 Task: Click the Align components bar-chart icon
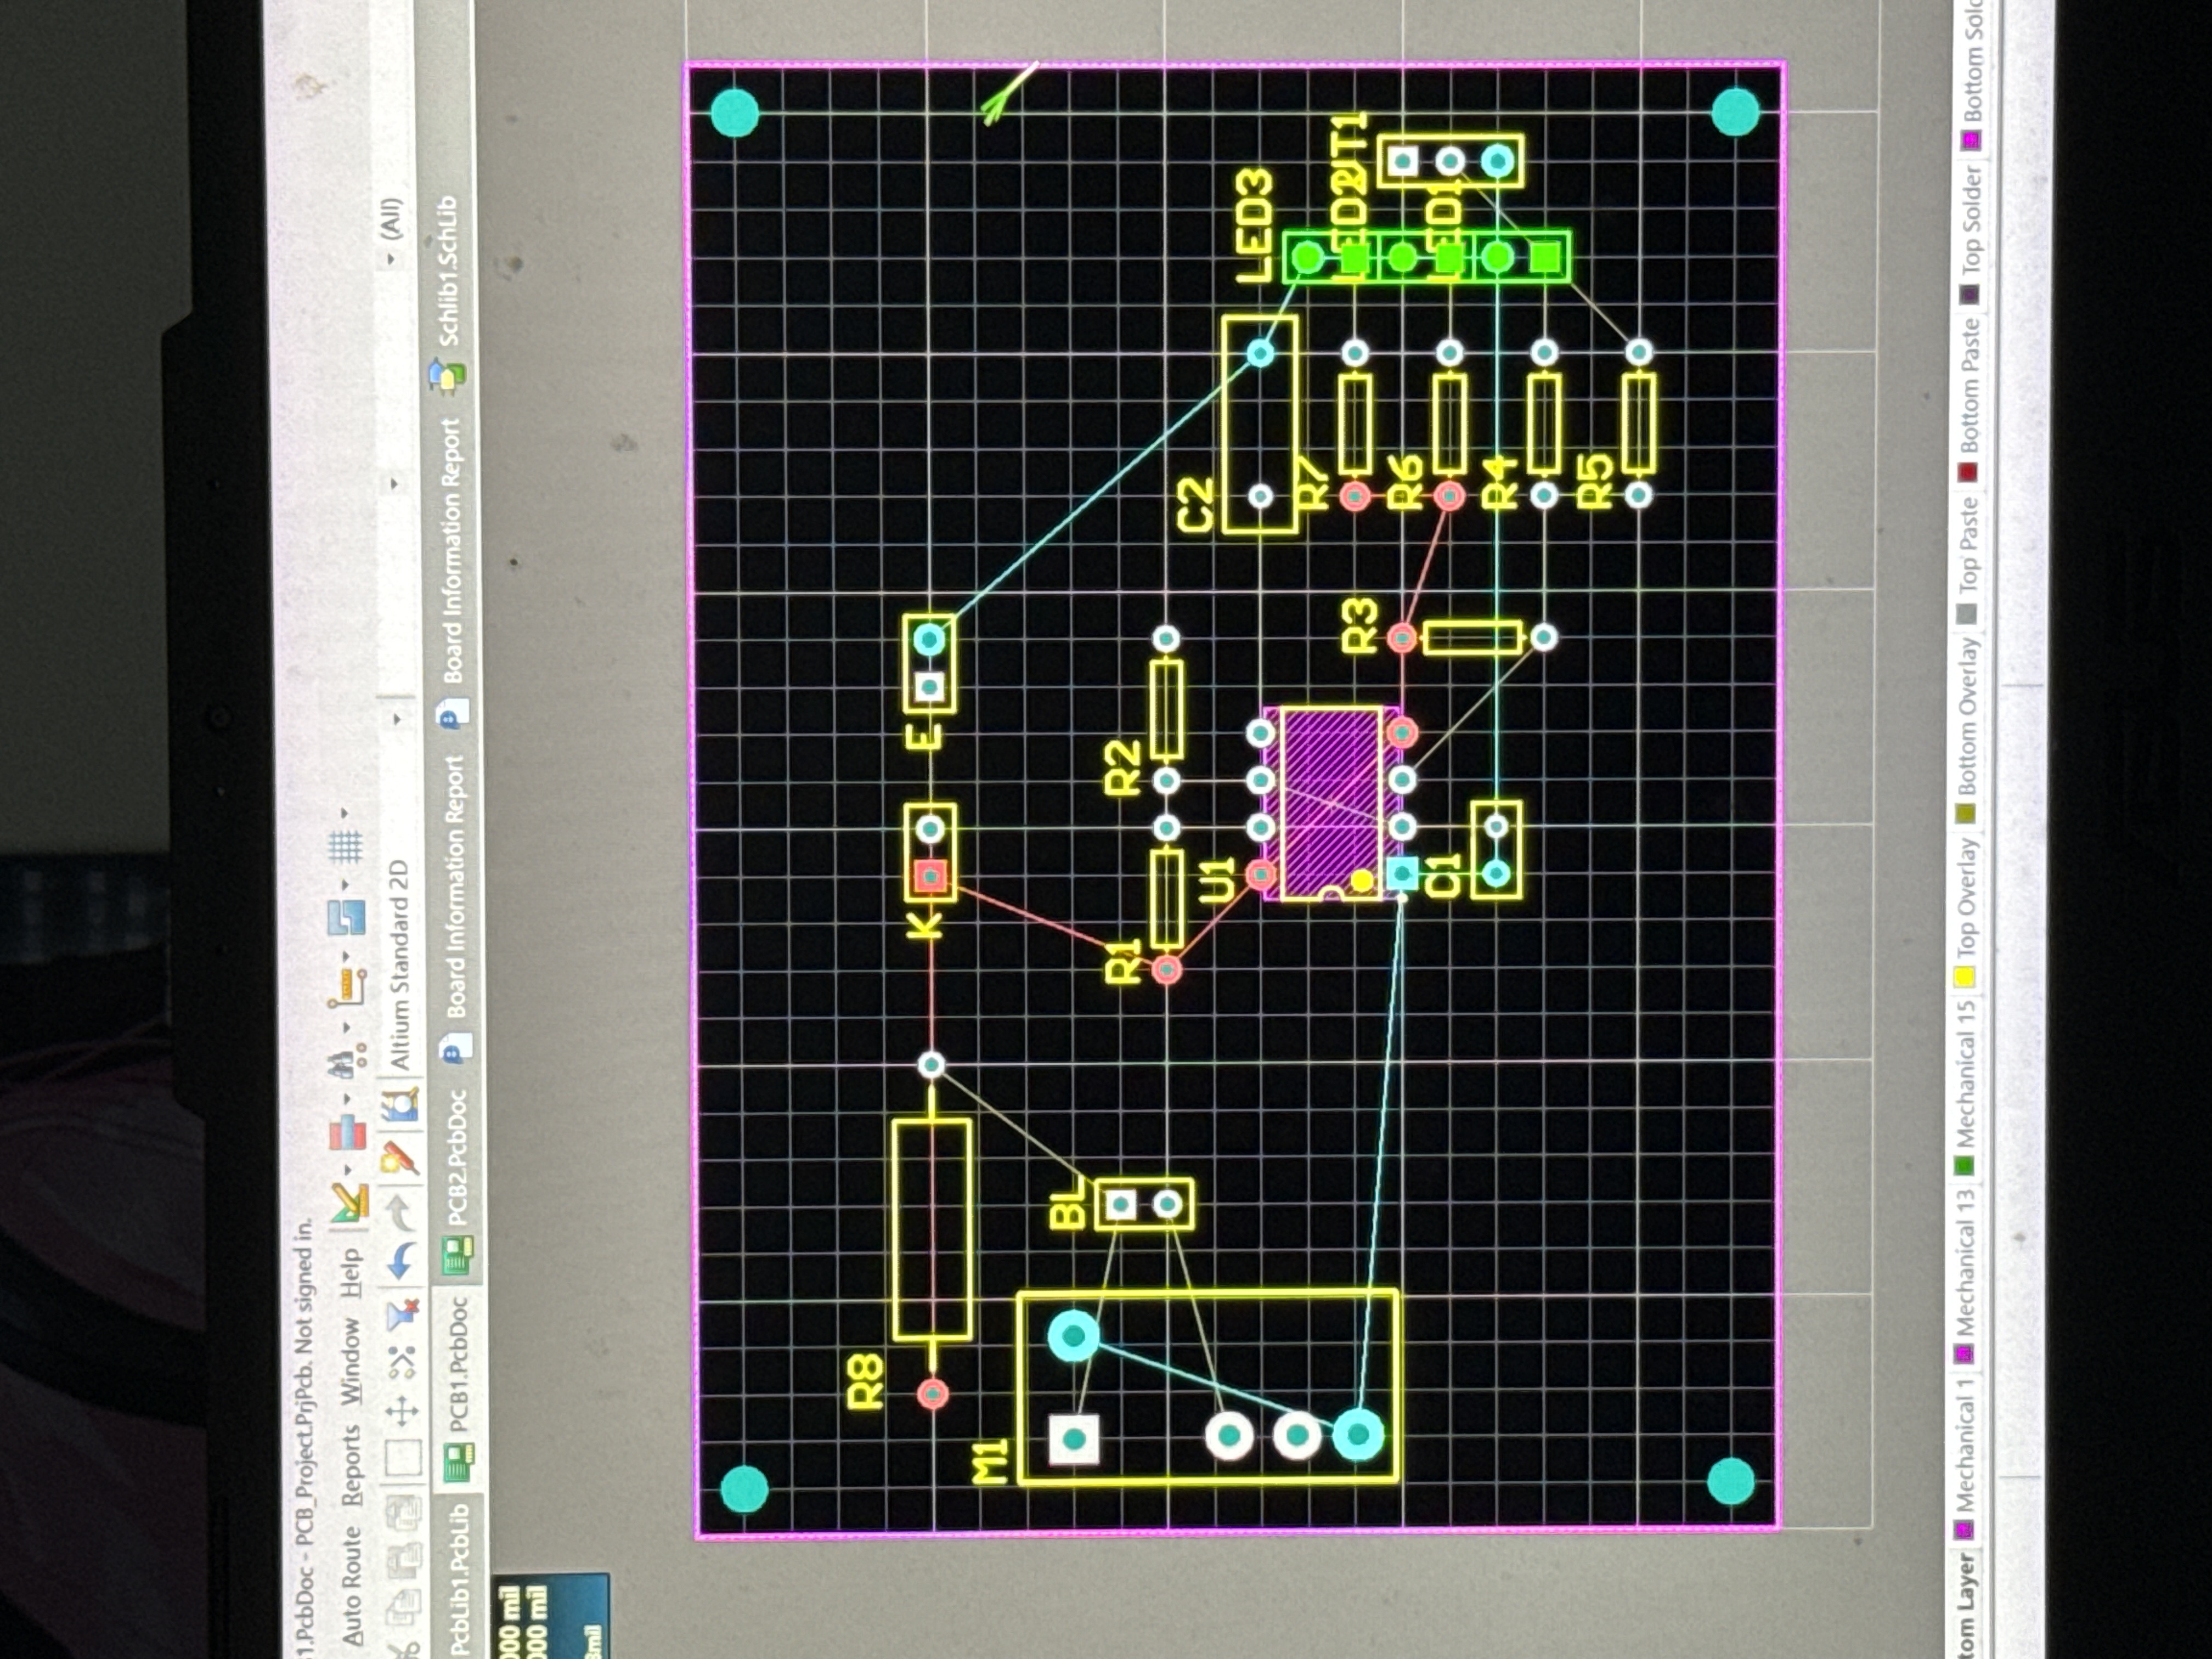[x=349, y=1131]
